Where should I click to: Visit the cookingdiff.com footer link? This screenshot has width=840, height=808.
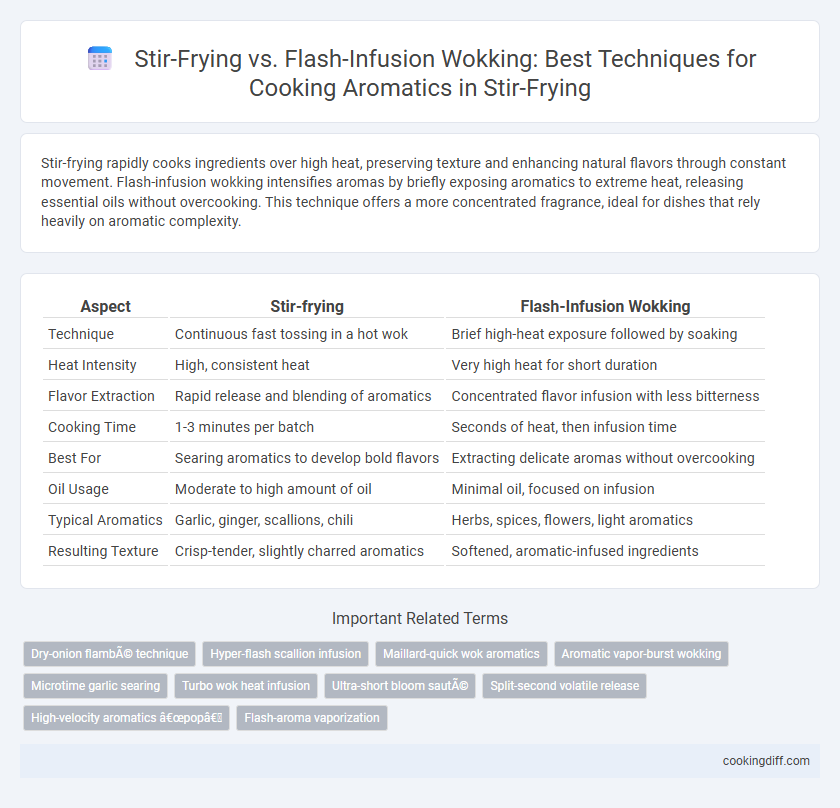766,761
